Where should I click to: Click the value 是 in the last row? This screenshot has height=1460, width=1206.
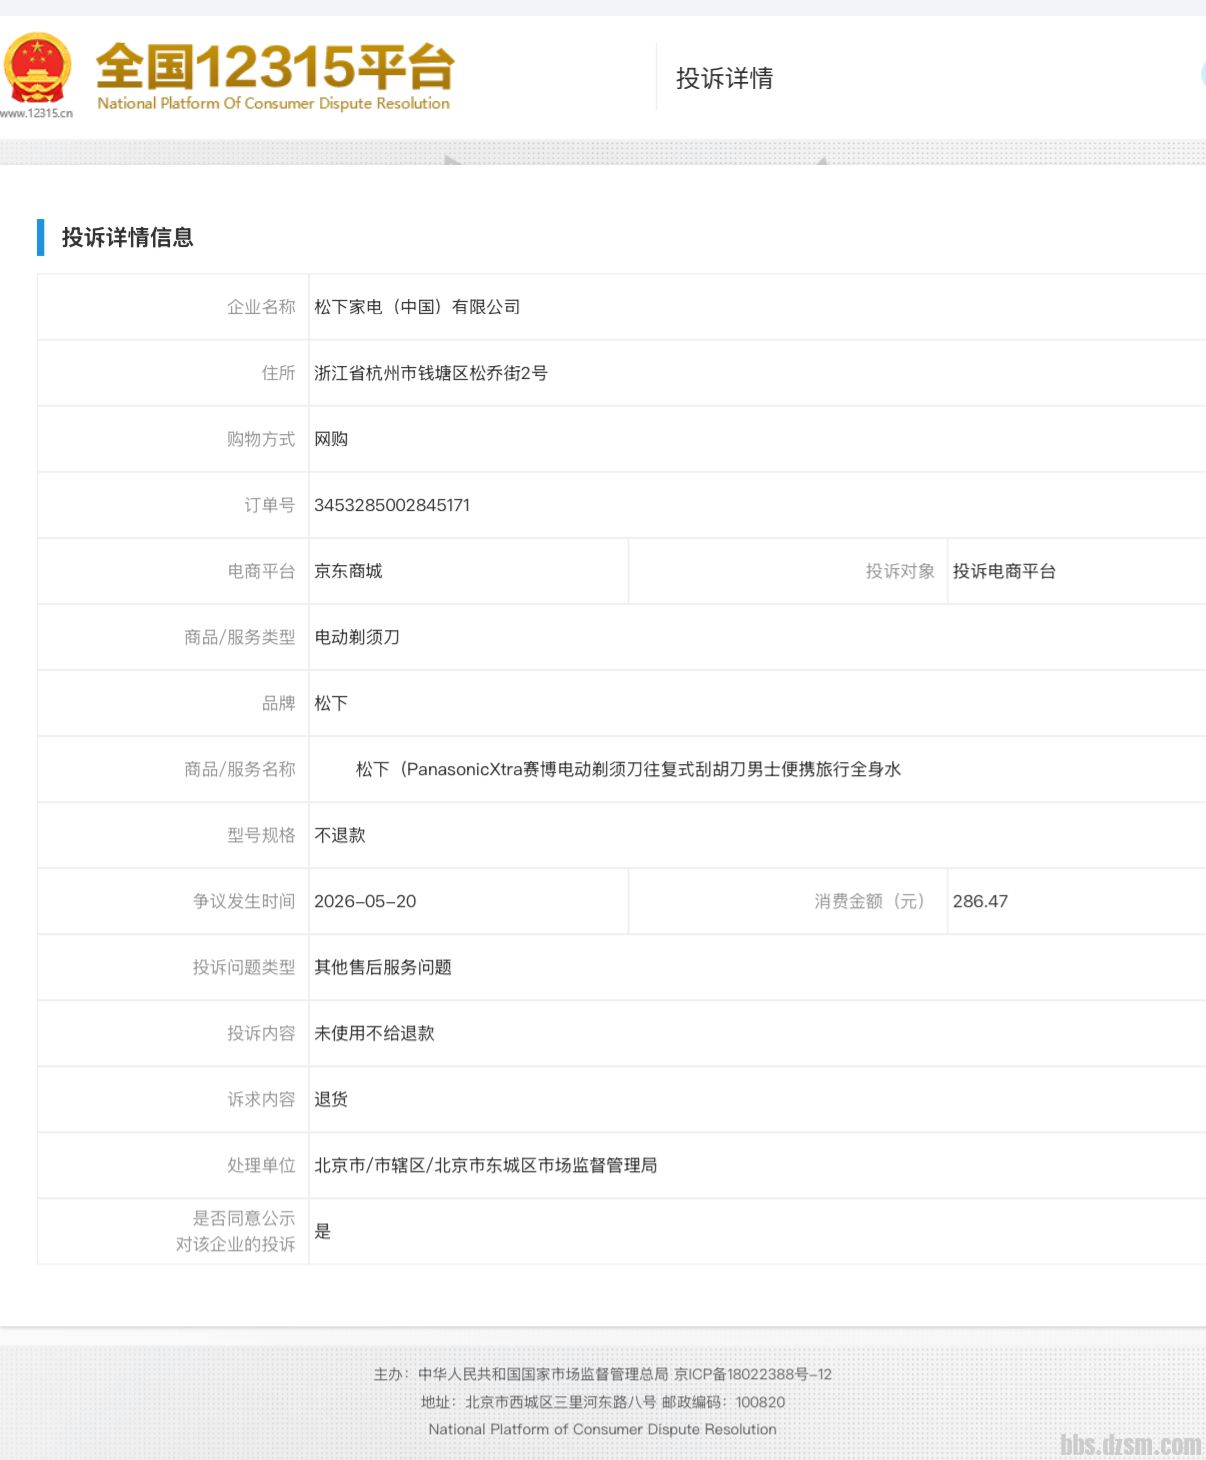(323, 1231)
